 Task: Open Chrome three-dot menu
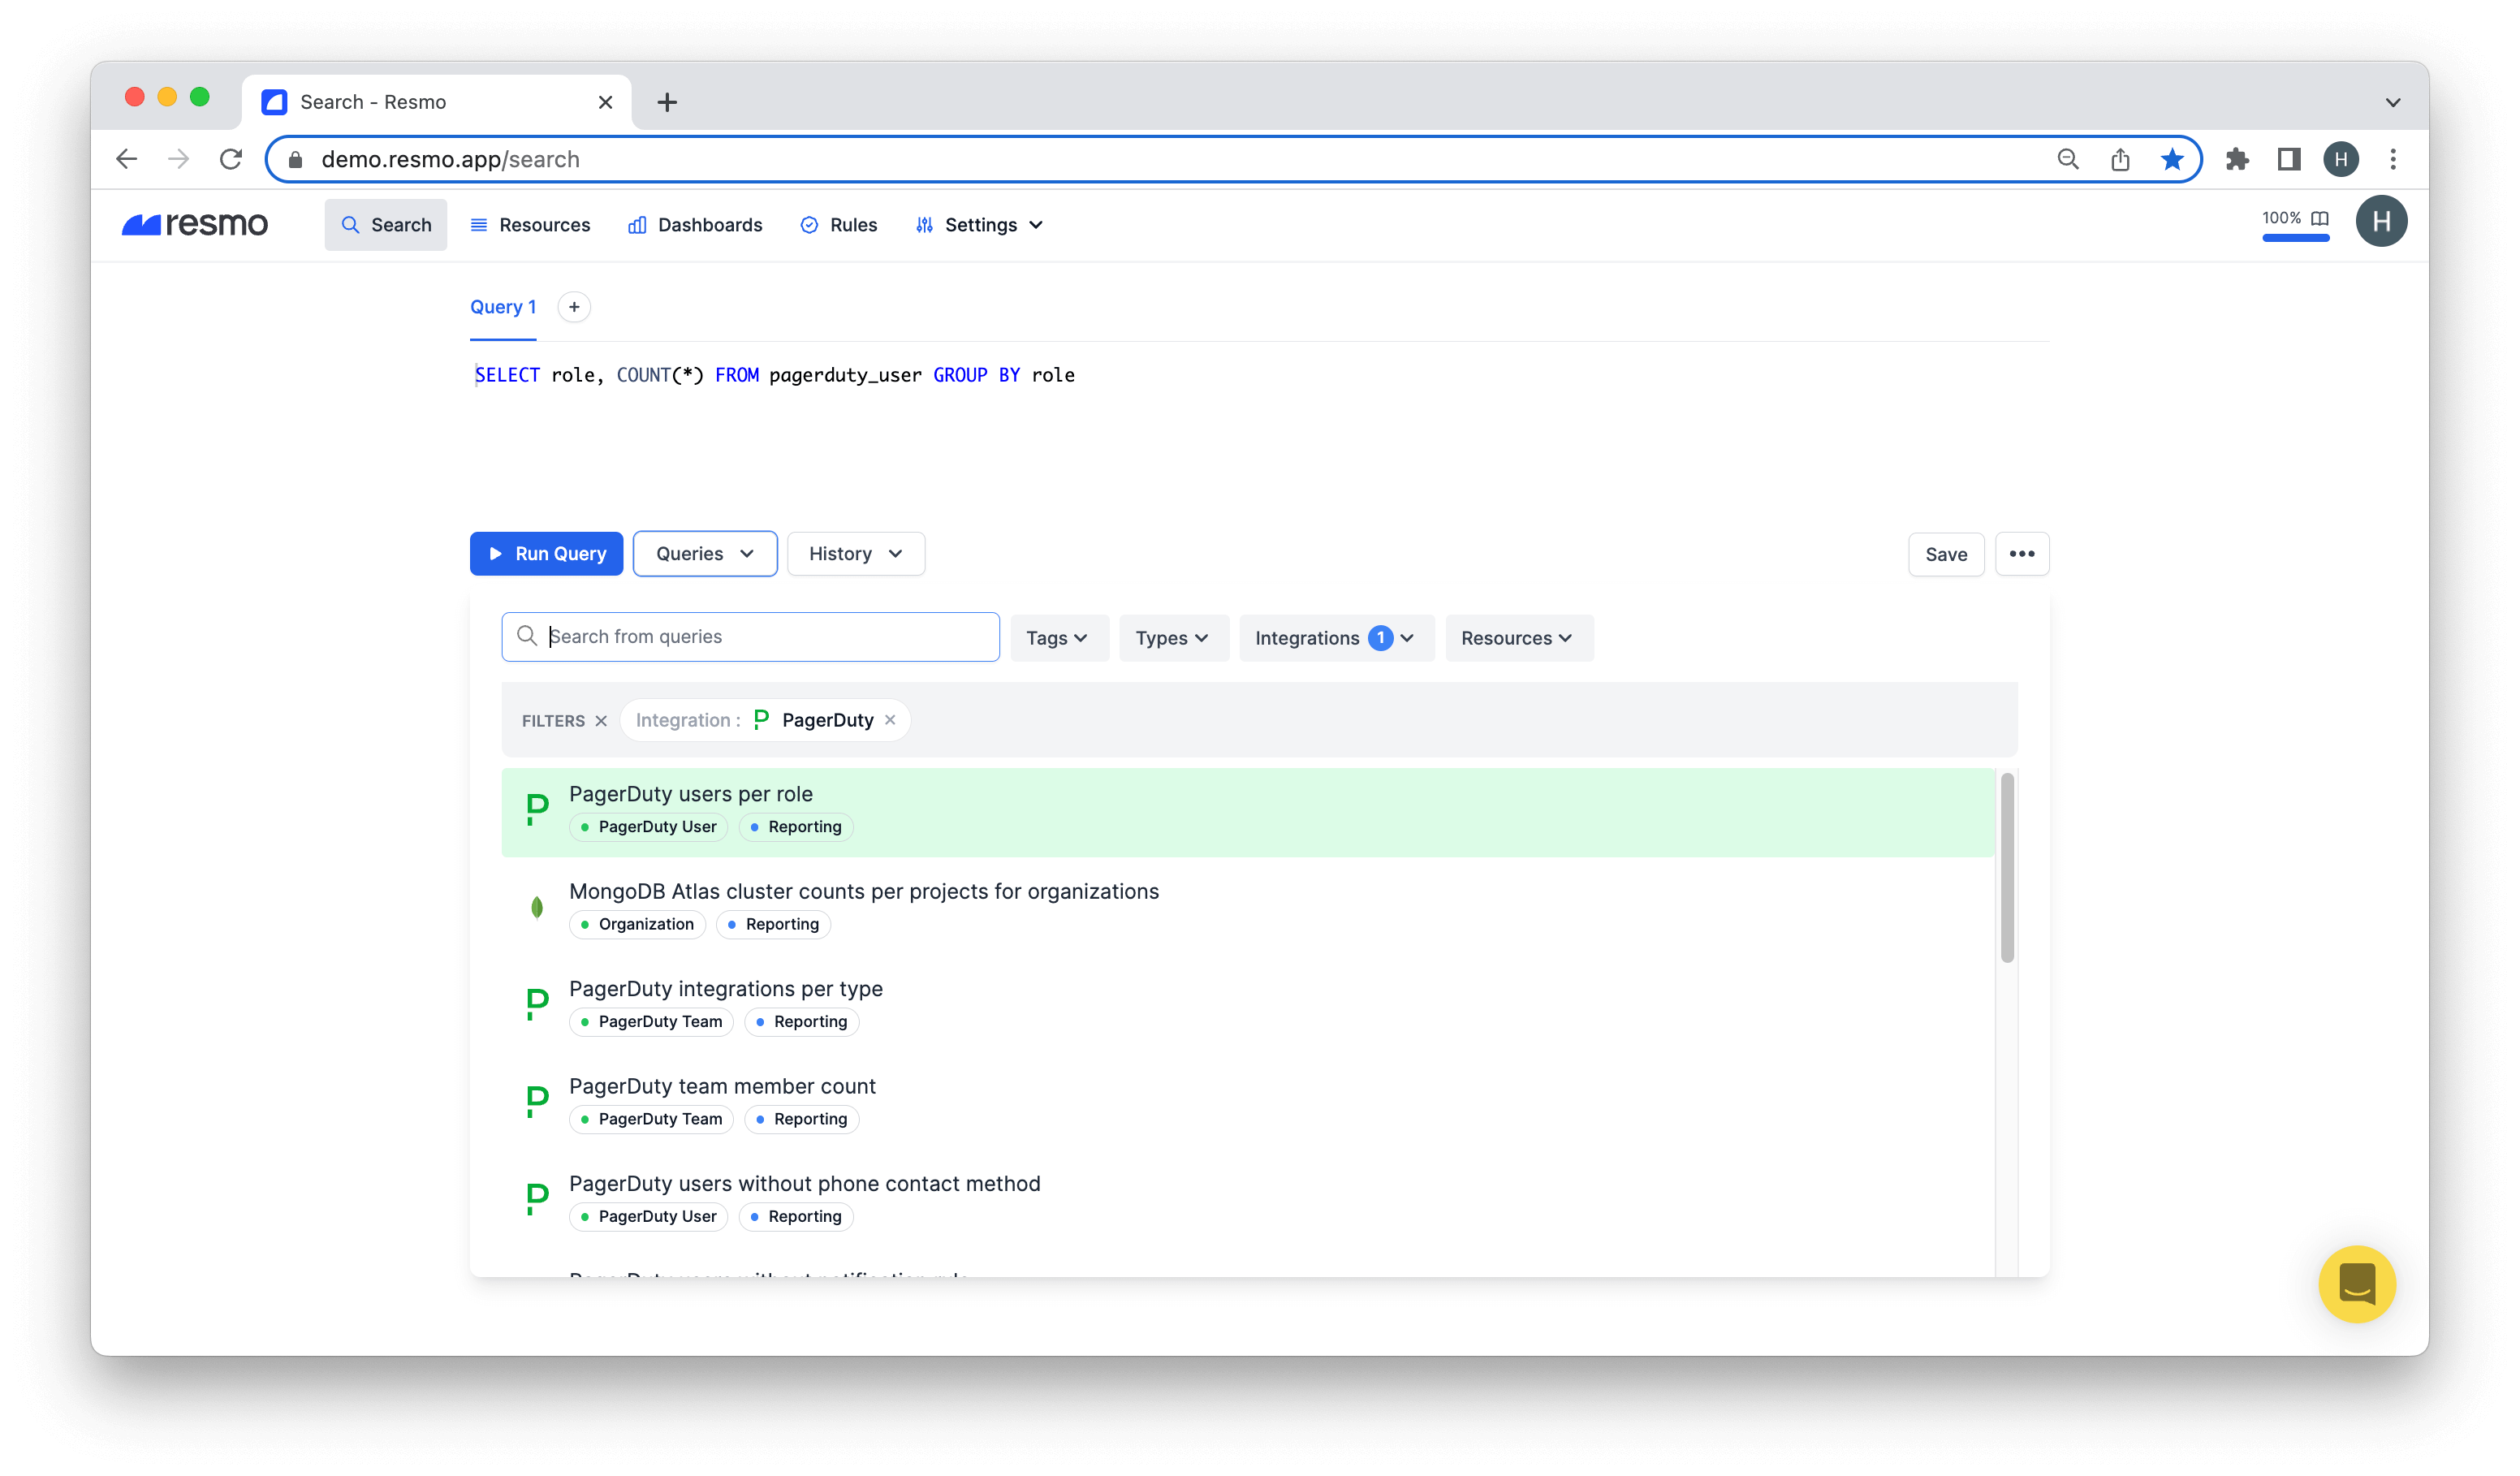coord(2393,159)
